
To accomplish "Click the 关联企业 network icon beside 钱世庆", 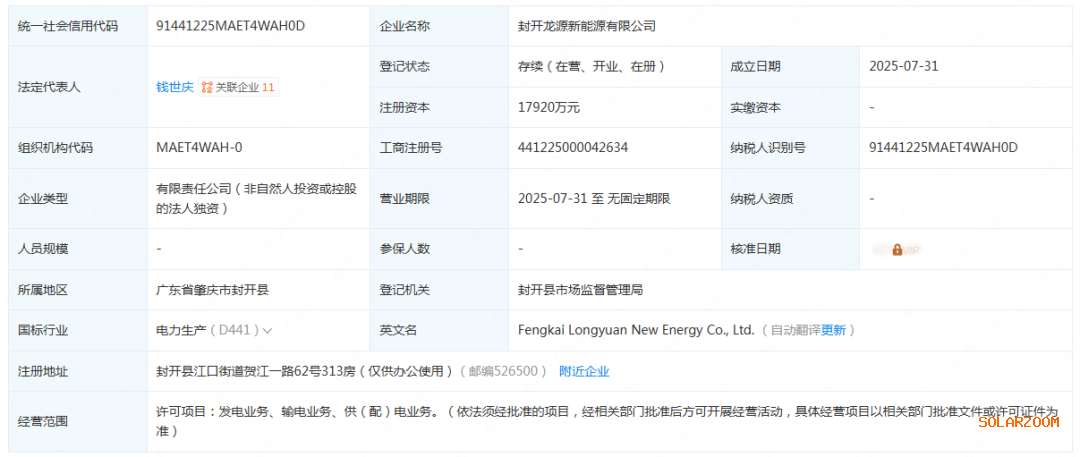I will tap(207, 87).
